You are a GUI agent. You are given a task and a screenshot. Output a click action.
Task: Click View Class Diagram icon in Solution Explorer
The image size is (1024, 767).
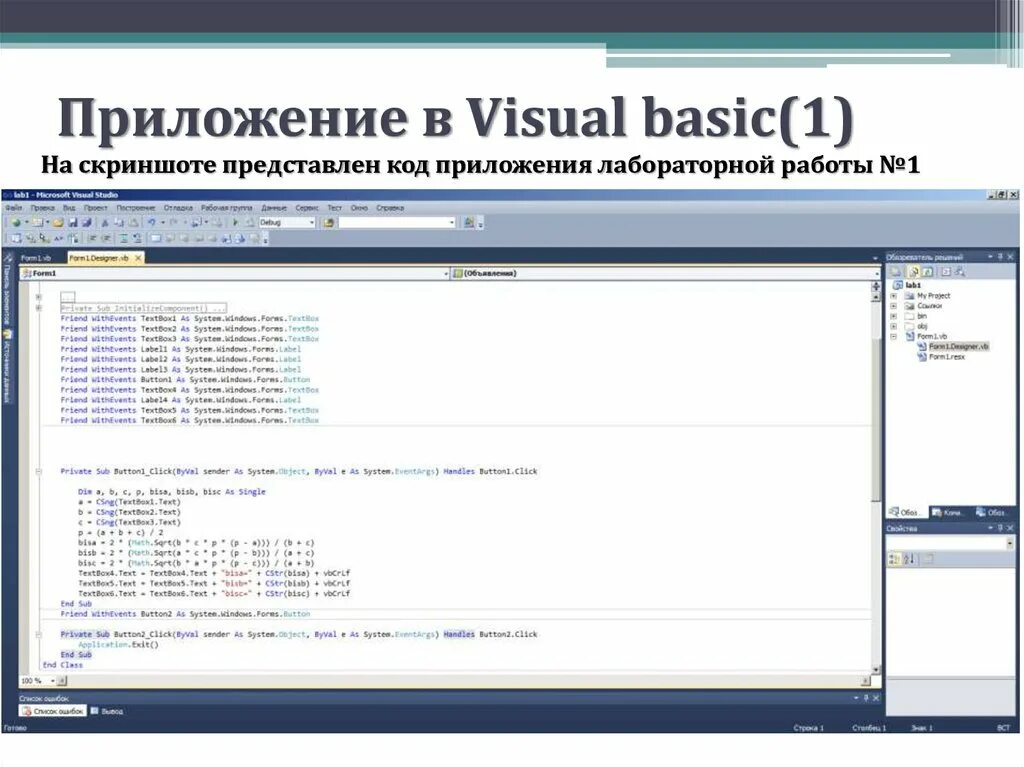coord(960,272)
